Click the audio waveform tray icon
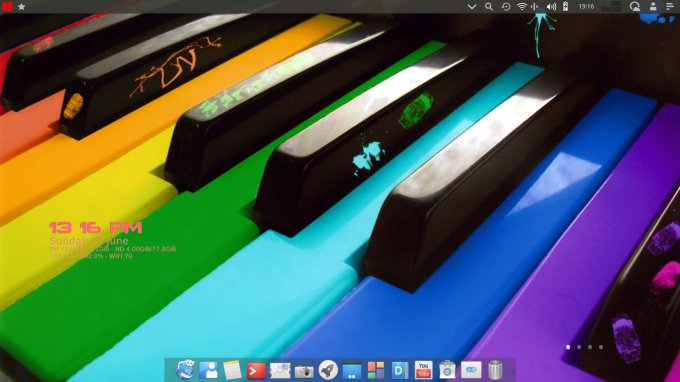Viewport: 680px width, 382px height. pos(535,7)
